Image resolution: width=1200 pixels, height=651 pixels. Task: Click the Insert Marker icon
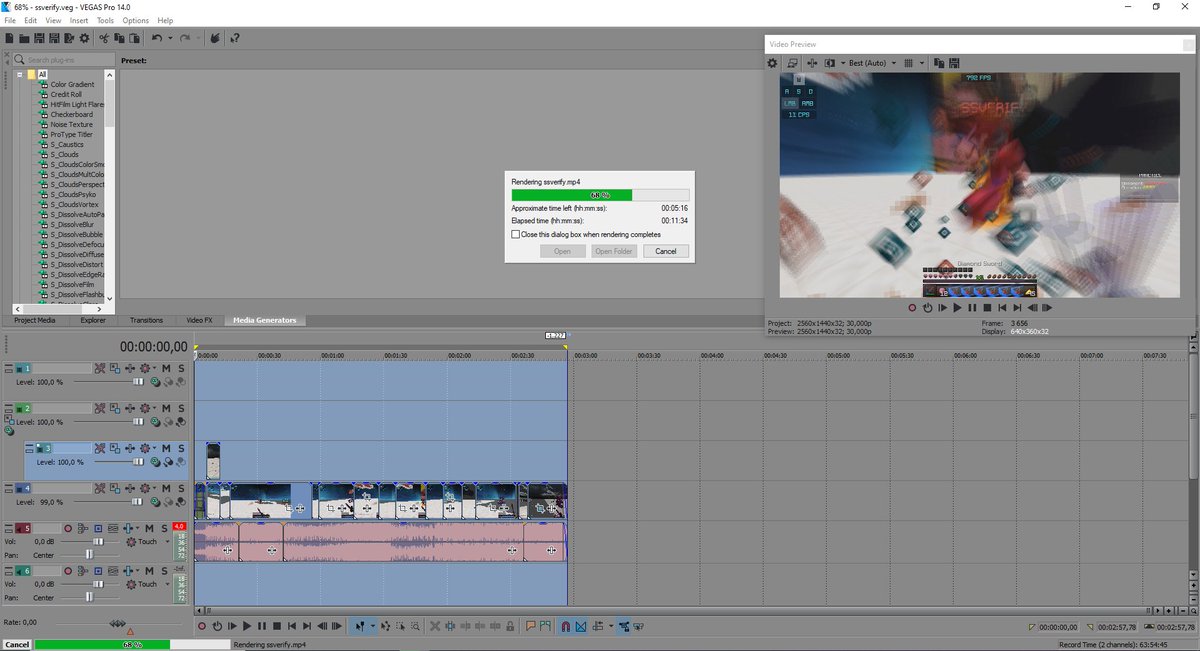[x=530, y=626]
